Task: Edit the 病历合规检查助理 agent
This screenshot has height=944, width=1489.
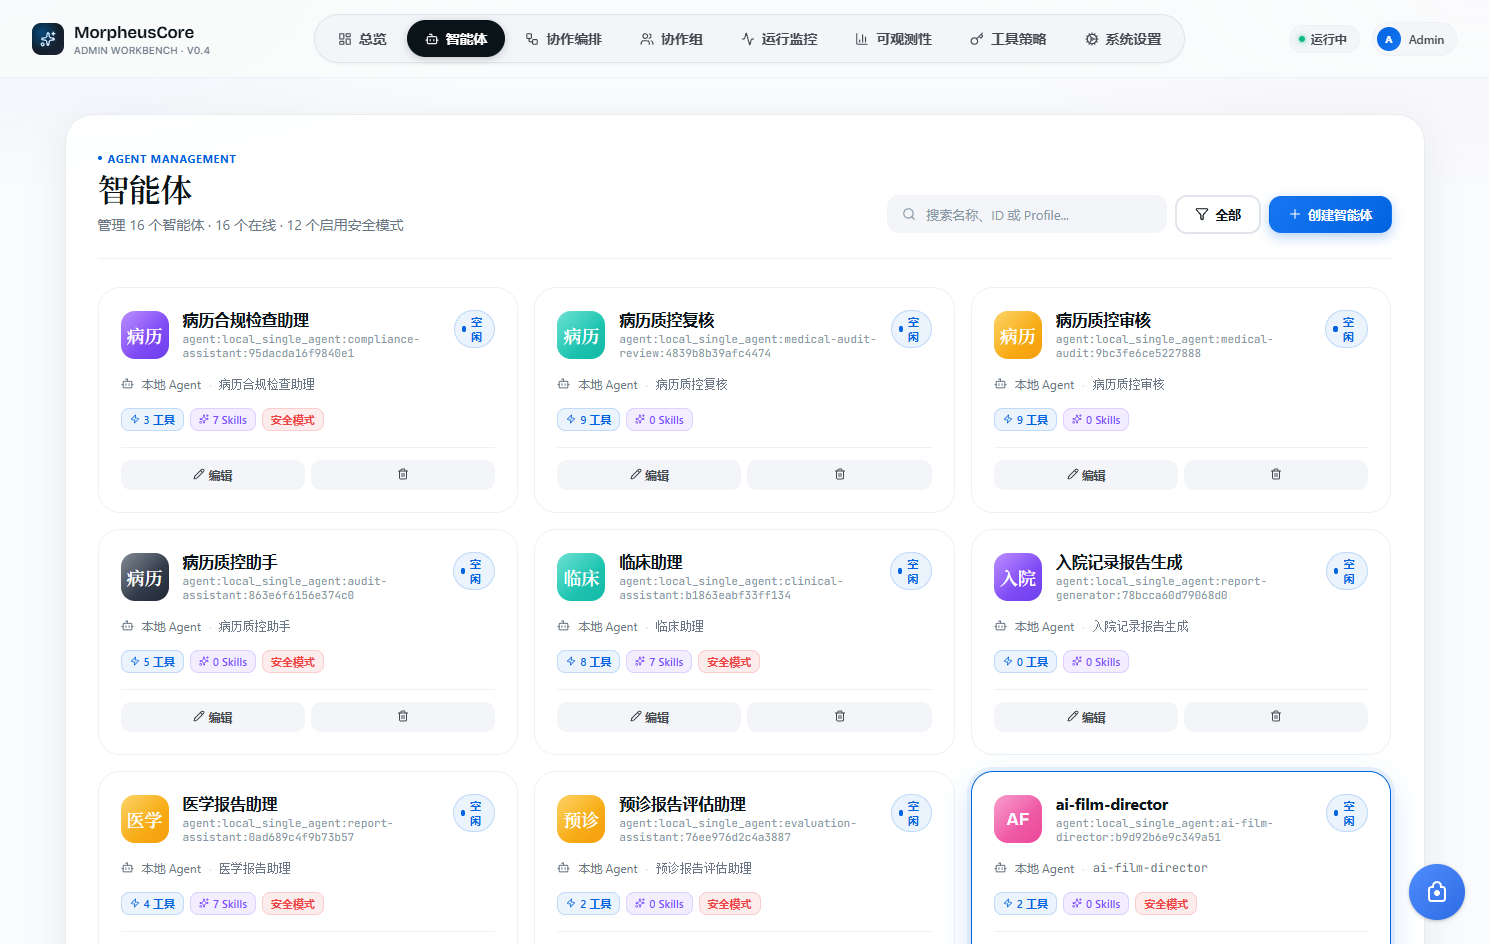Action: (213, 475)
